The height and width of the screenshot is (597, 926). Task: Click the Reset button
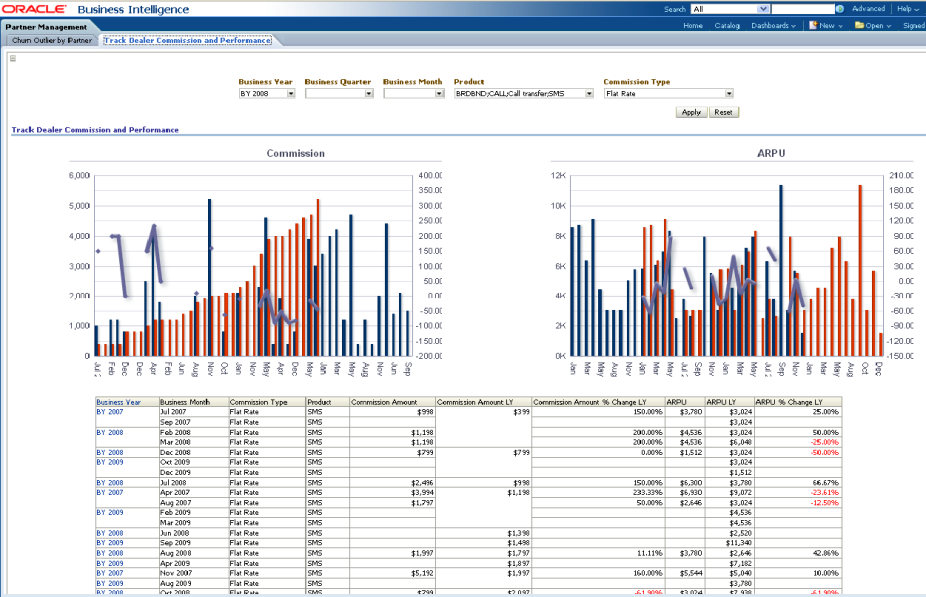[x=723, y=112]
